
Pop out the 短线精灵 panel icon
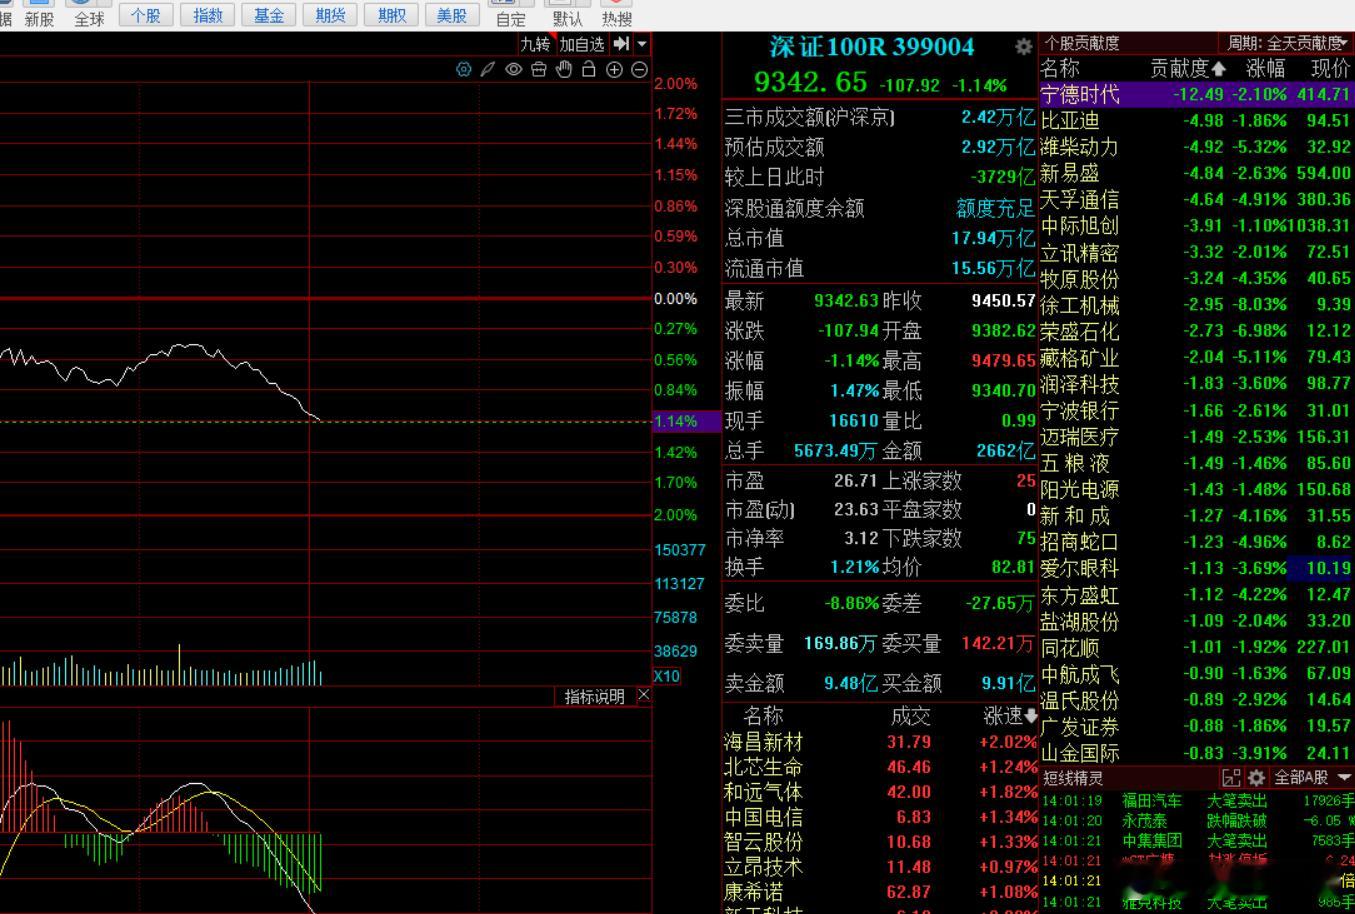[1231, 777]
